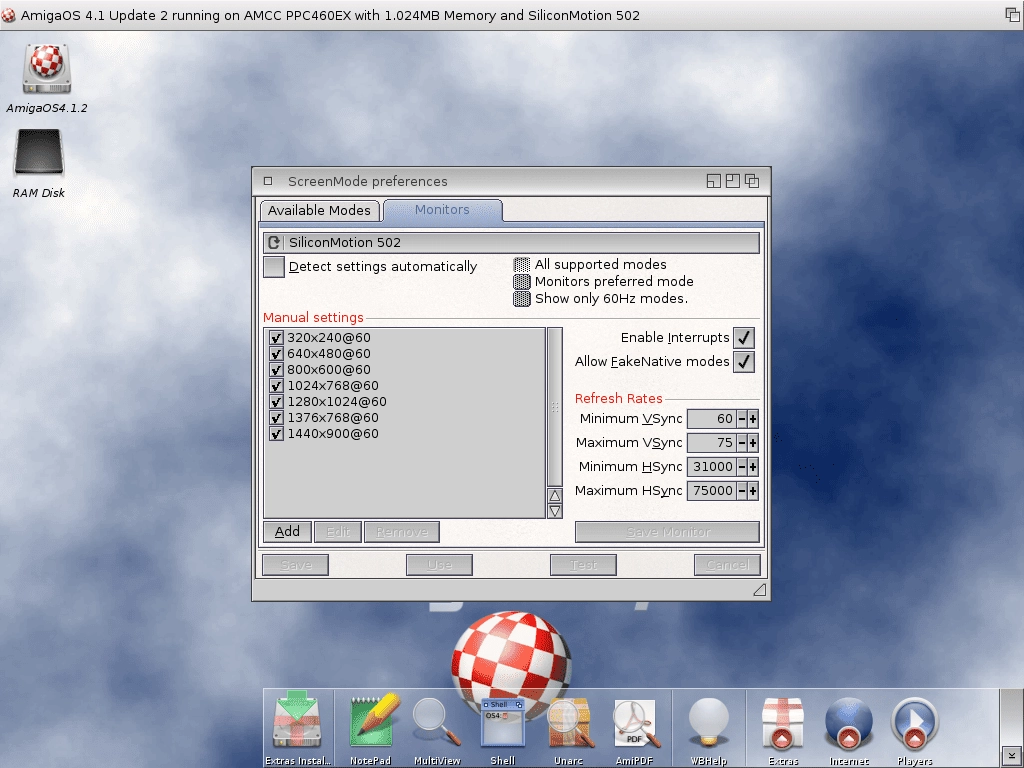The image size is (1024, 768).
Task: Click the ScreenMode window close gadget
Action: (x=268, y=181)
